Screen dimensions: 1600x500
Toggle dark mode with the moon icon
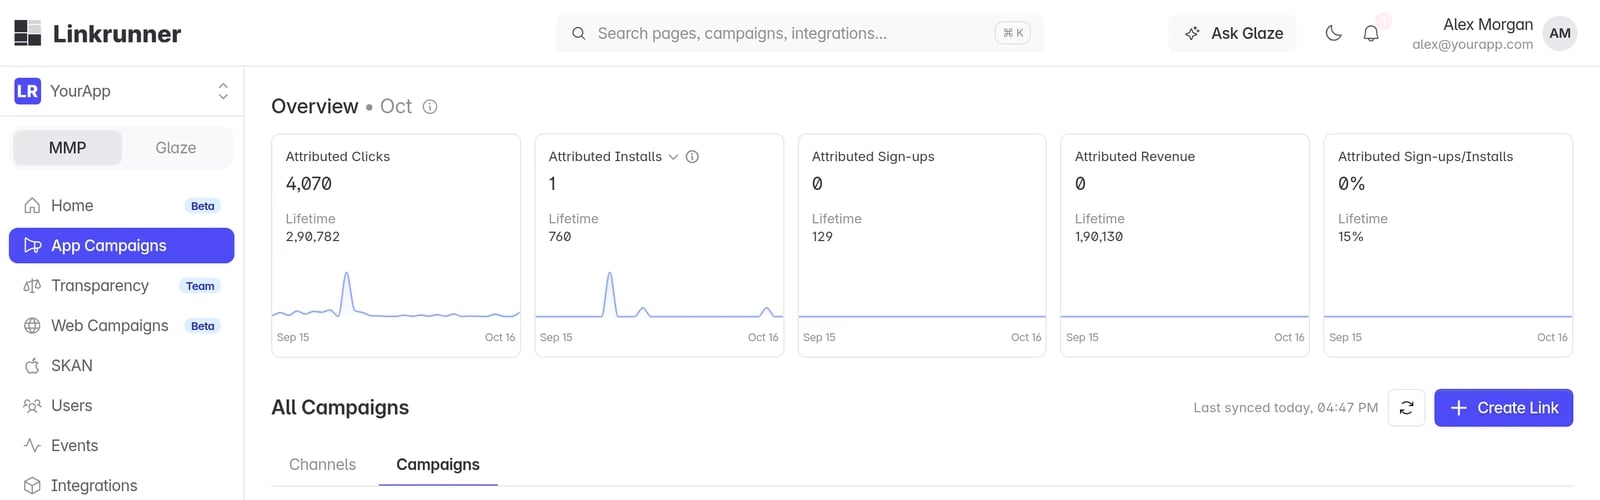tap(1333, 33)
